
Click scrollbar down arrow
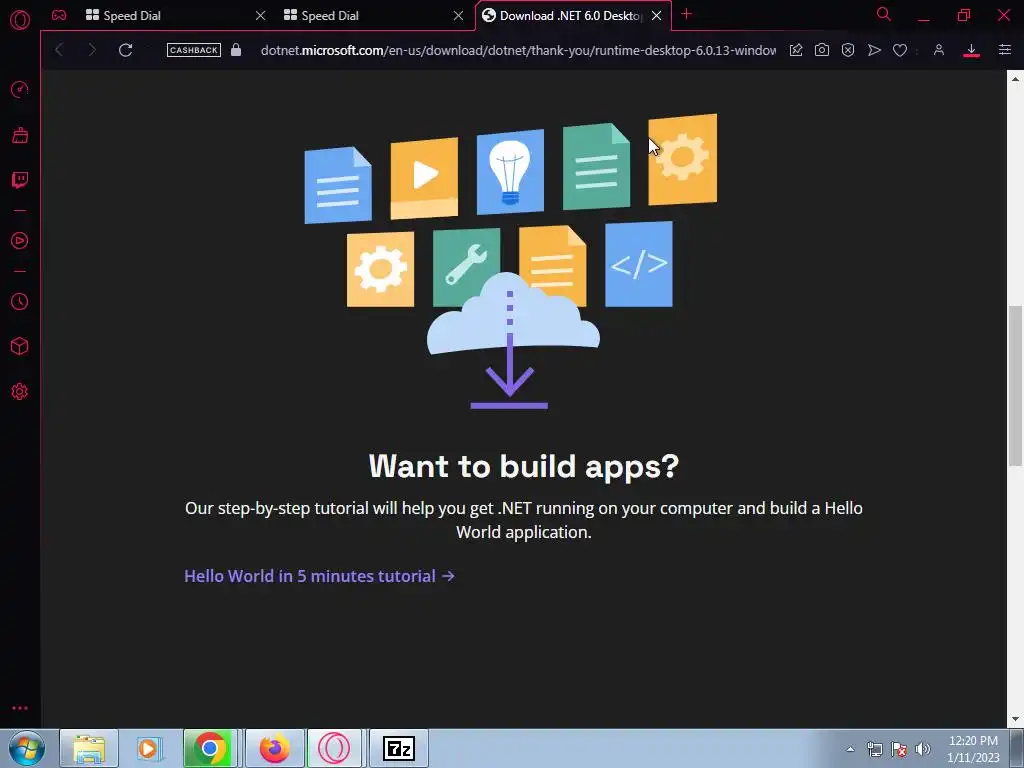point(1015,720)
